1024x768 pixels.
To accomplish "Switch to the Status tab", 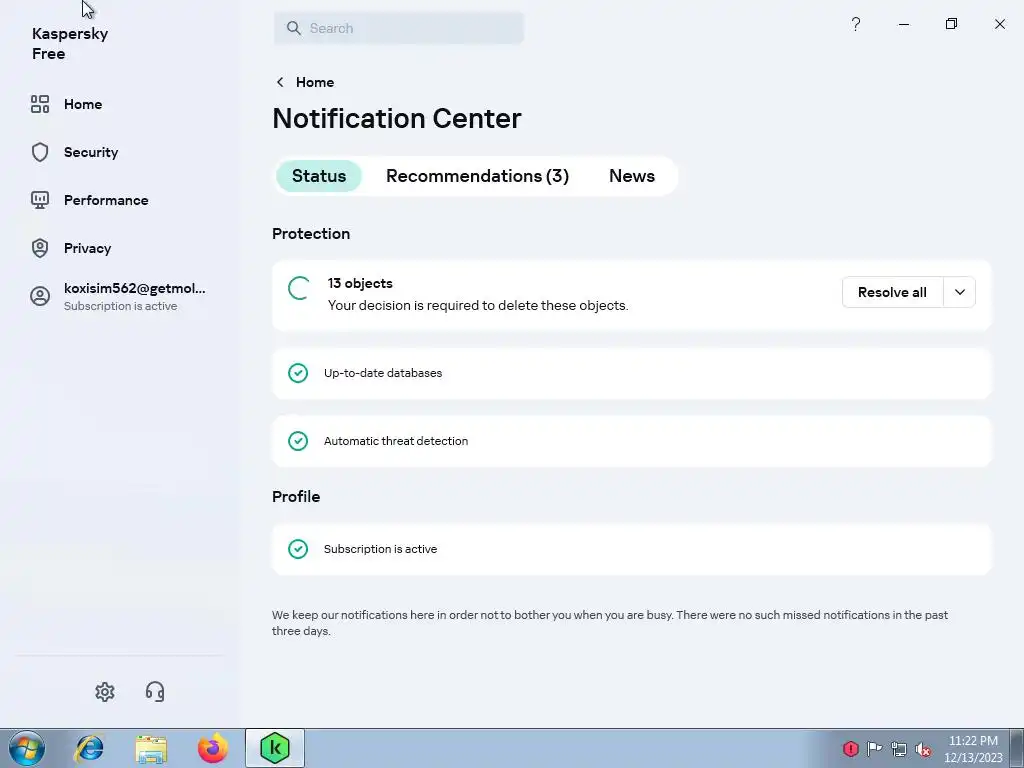I will click(319, 176).
